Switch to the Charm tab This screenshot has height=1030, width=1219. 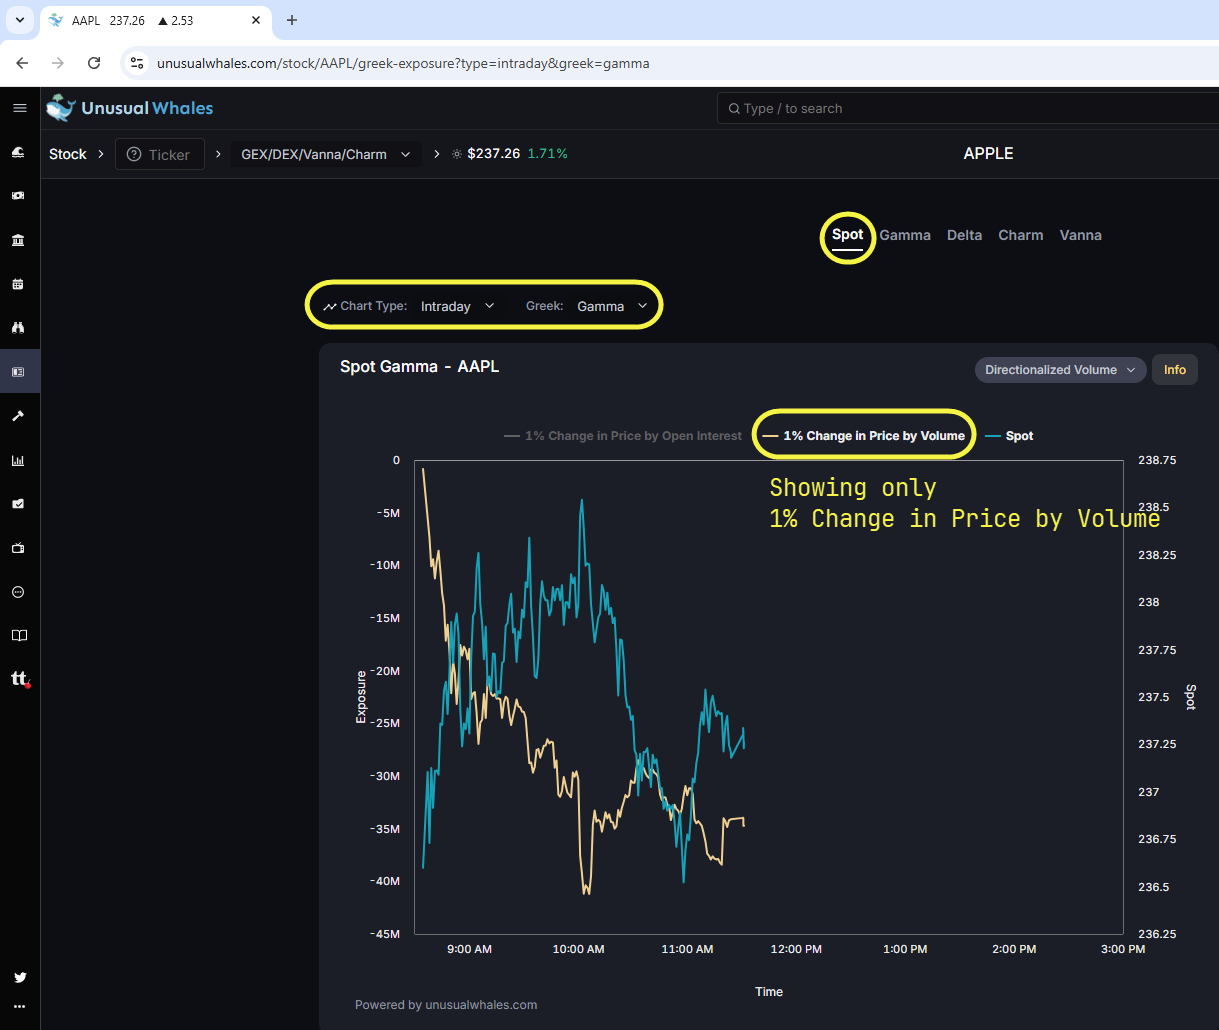click(x=1021, y=235)
